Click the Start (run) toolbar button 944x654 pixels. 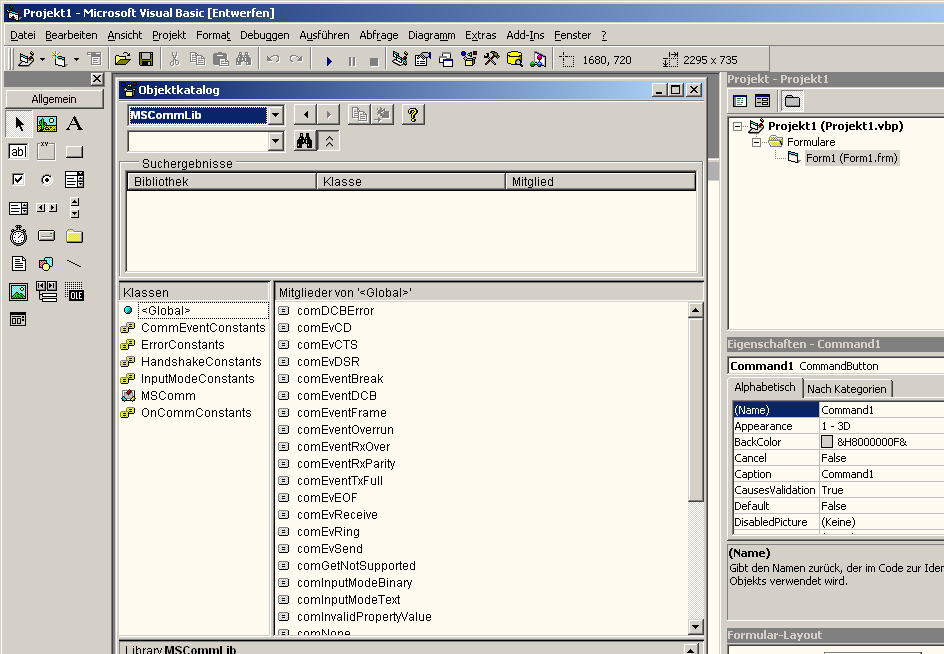pos(329,60)
